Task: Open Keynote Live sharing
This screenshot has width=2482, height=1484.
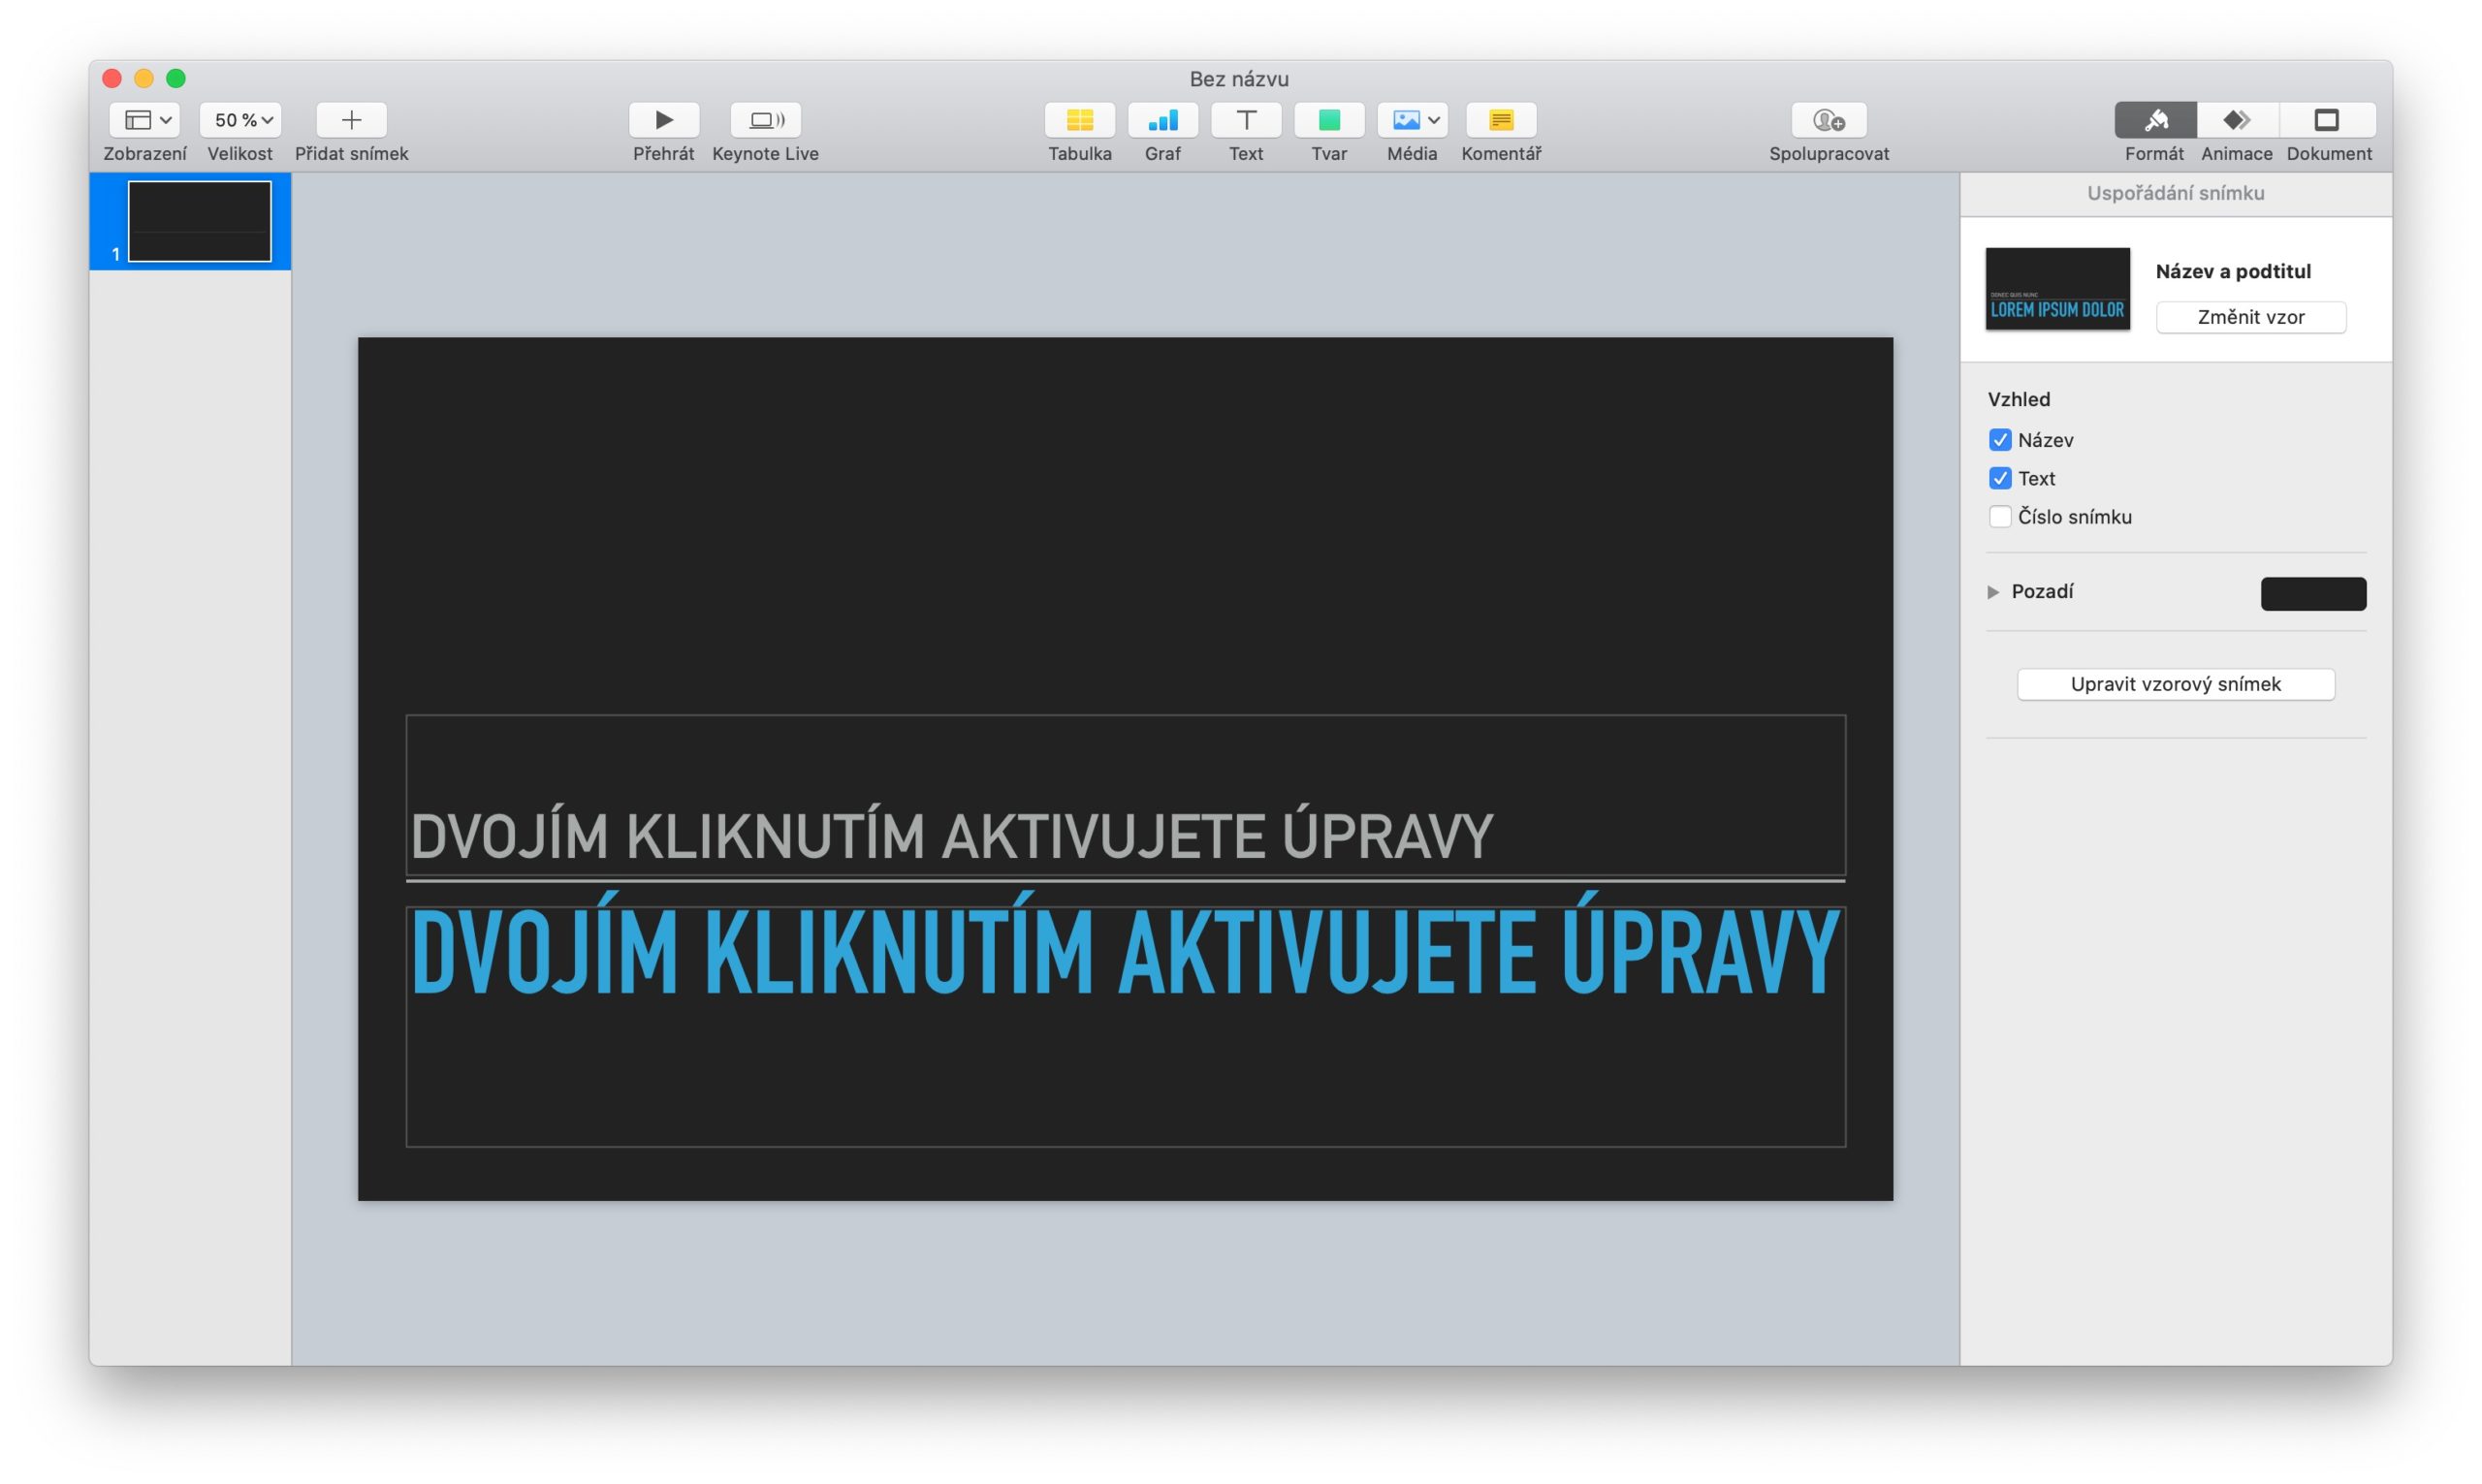Action: point(765,120)
